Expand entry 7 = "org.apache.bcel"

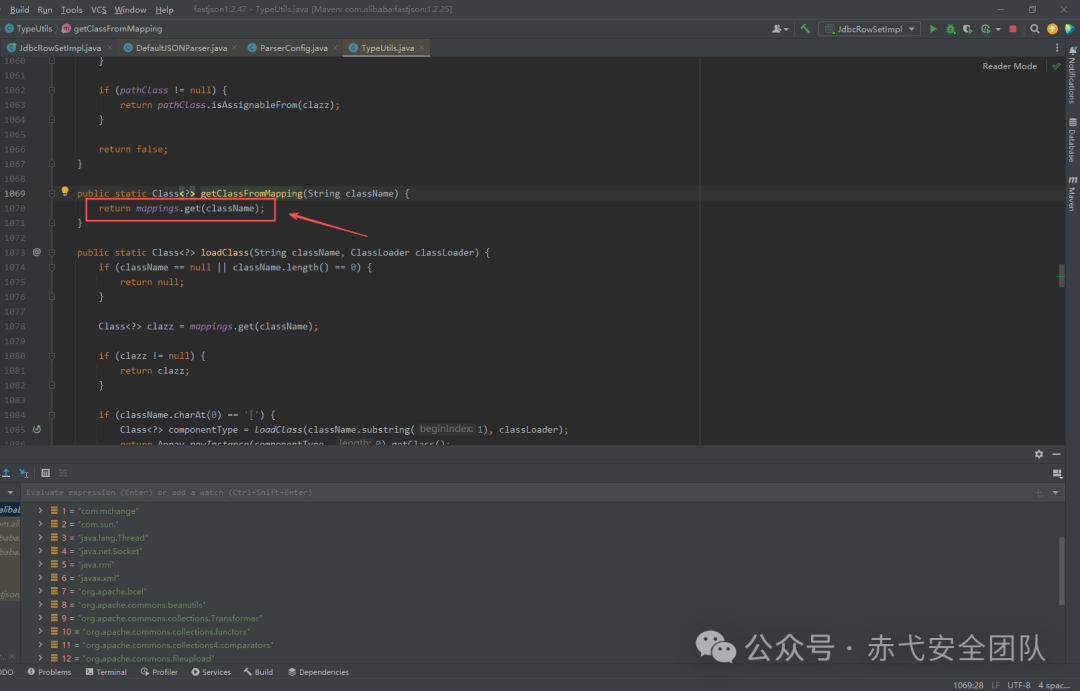coord(41,591)
